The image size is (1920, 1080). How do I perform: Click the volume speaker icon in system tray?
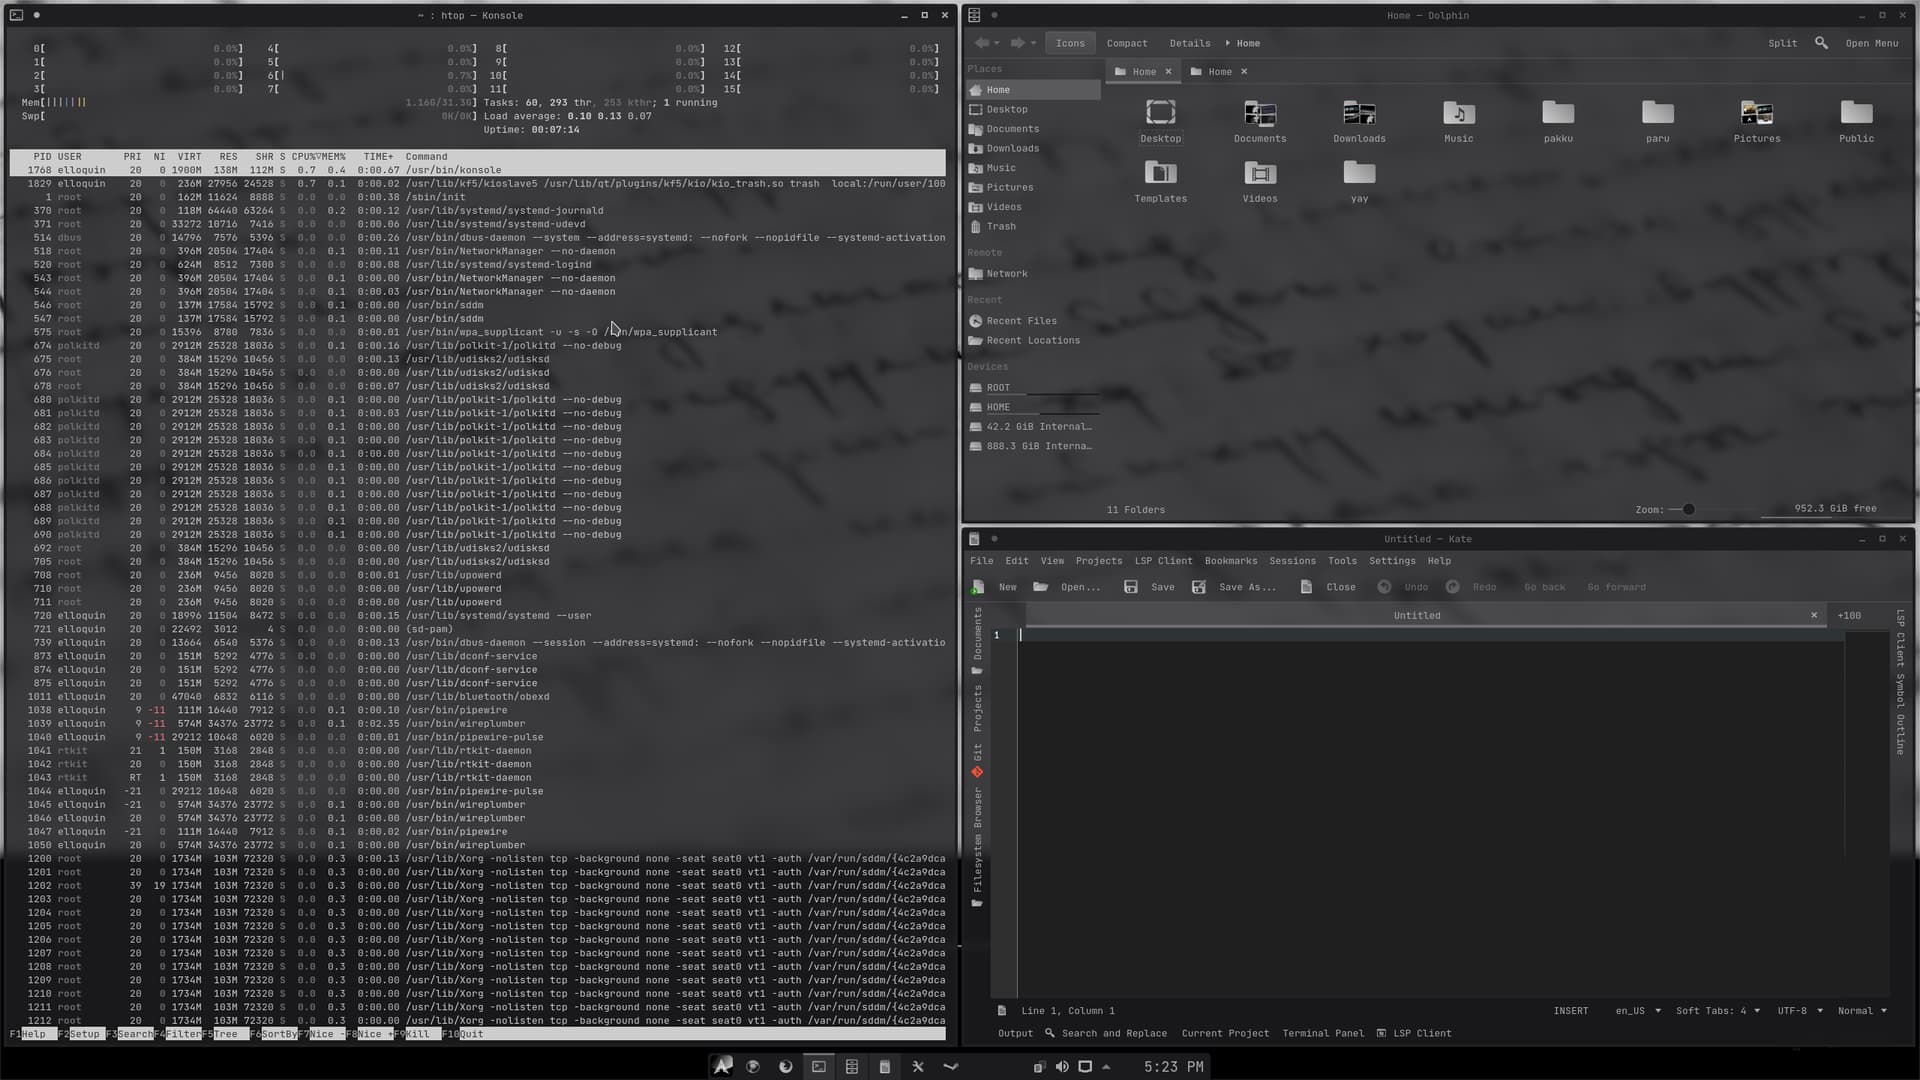(1062, 1067)
